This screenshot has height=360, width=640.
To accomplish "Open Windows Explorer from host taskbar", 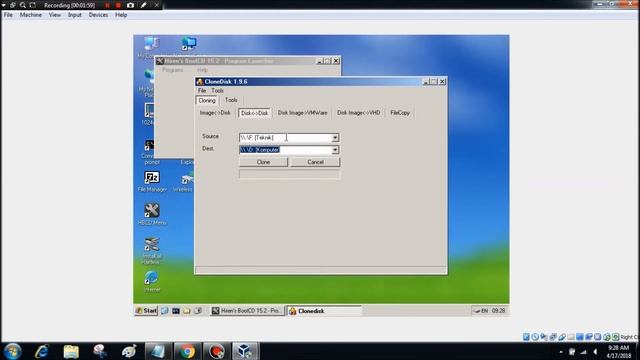I will point(71,351).
